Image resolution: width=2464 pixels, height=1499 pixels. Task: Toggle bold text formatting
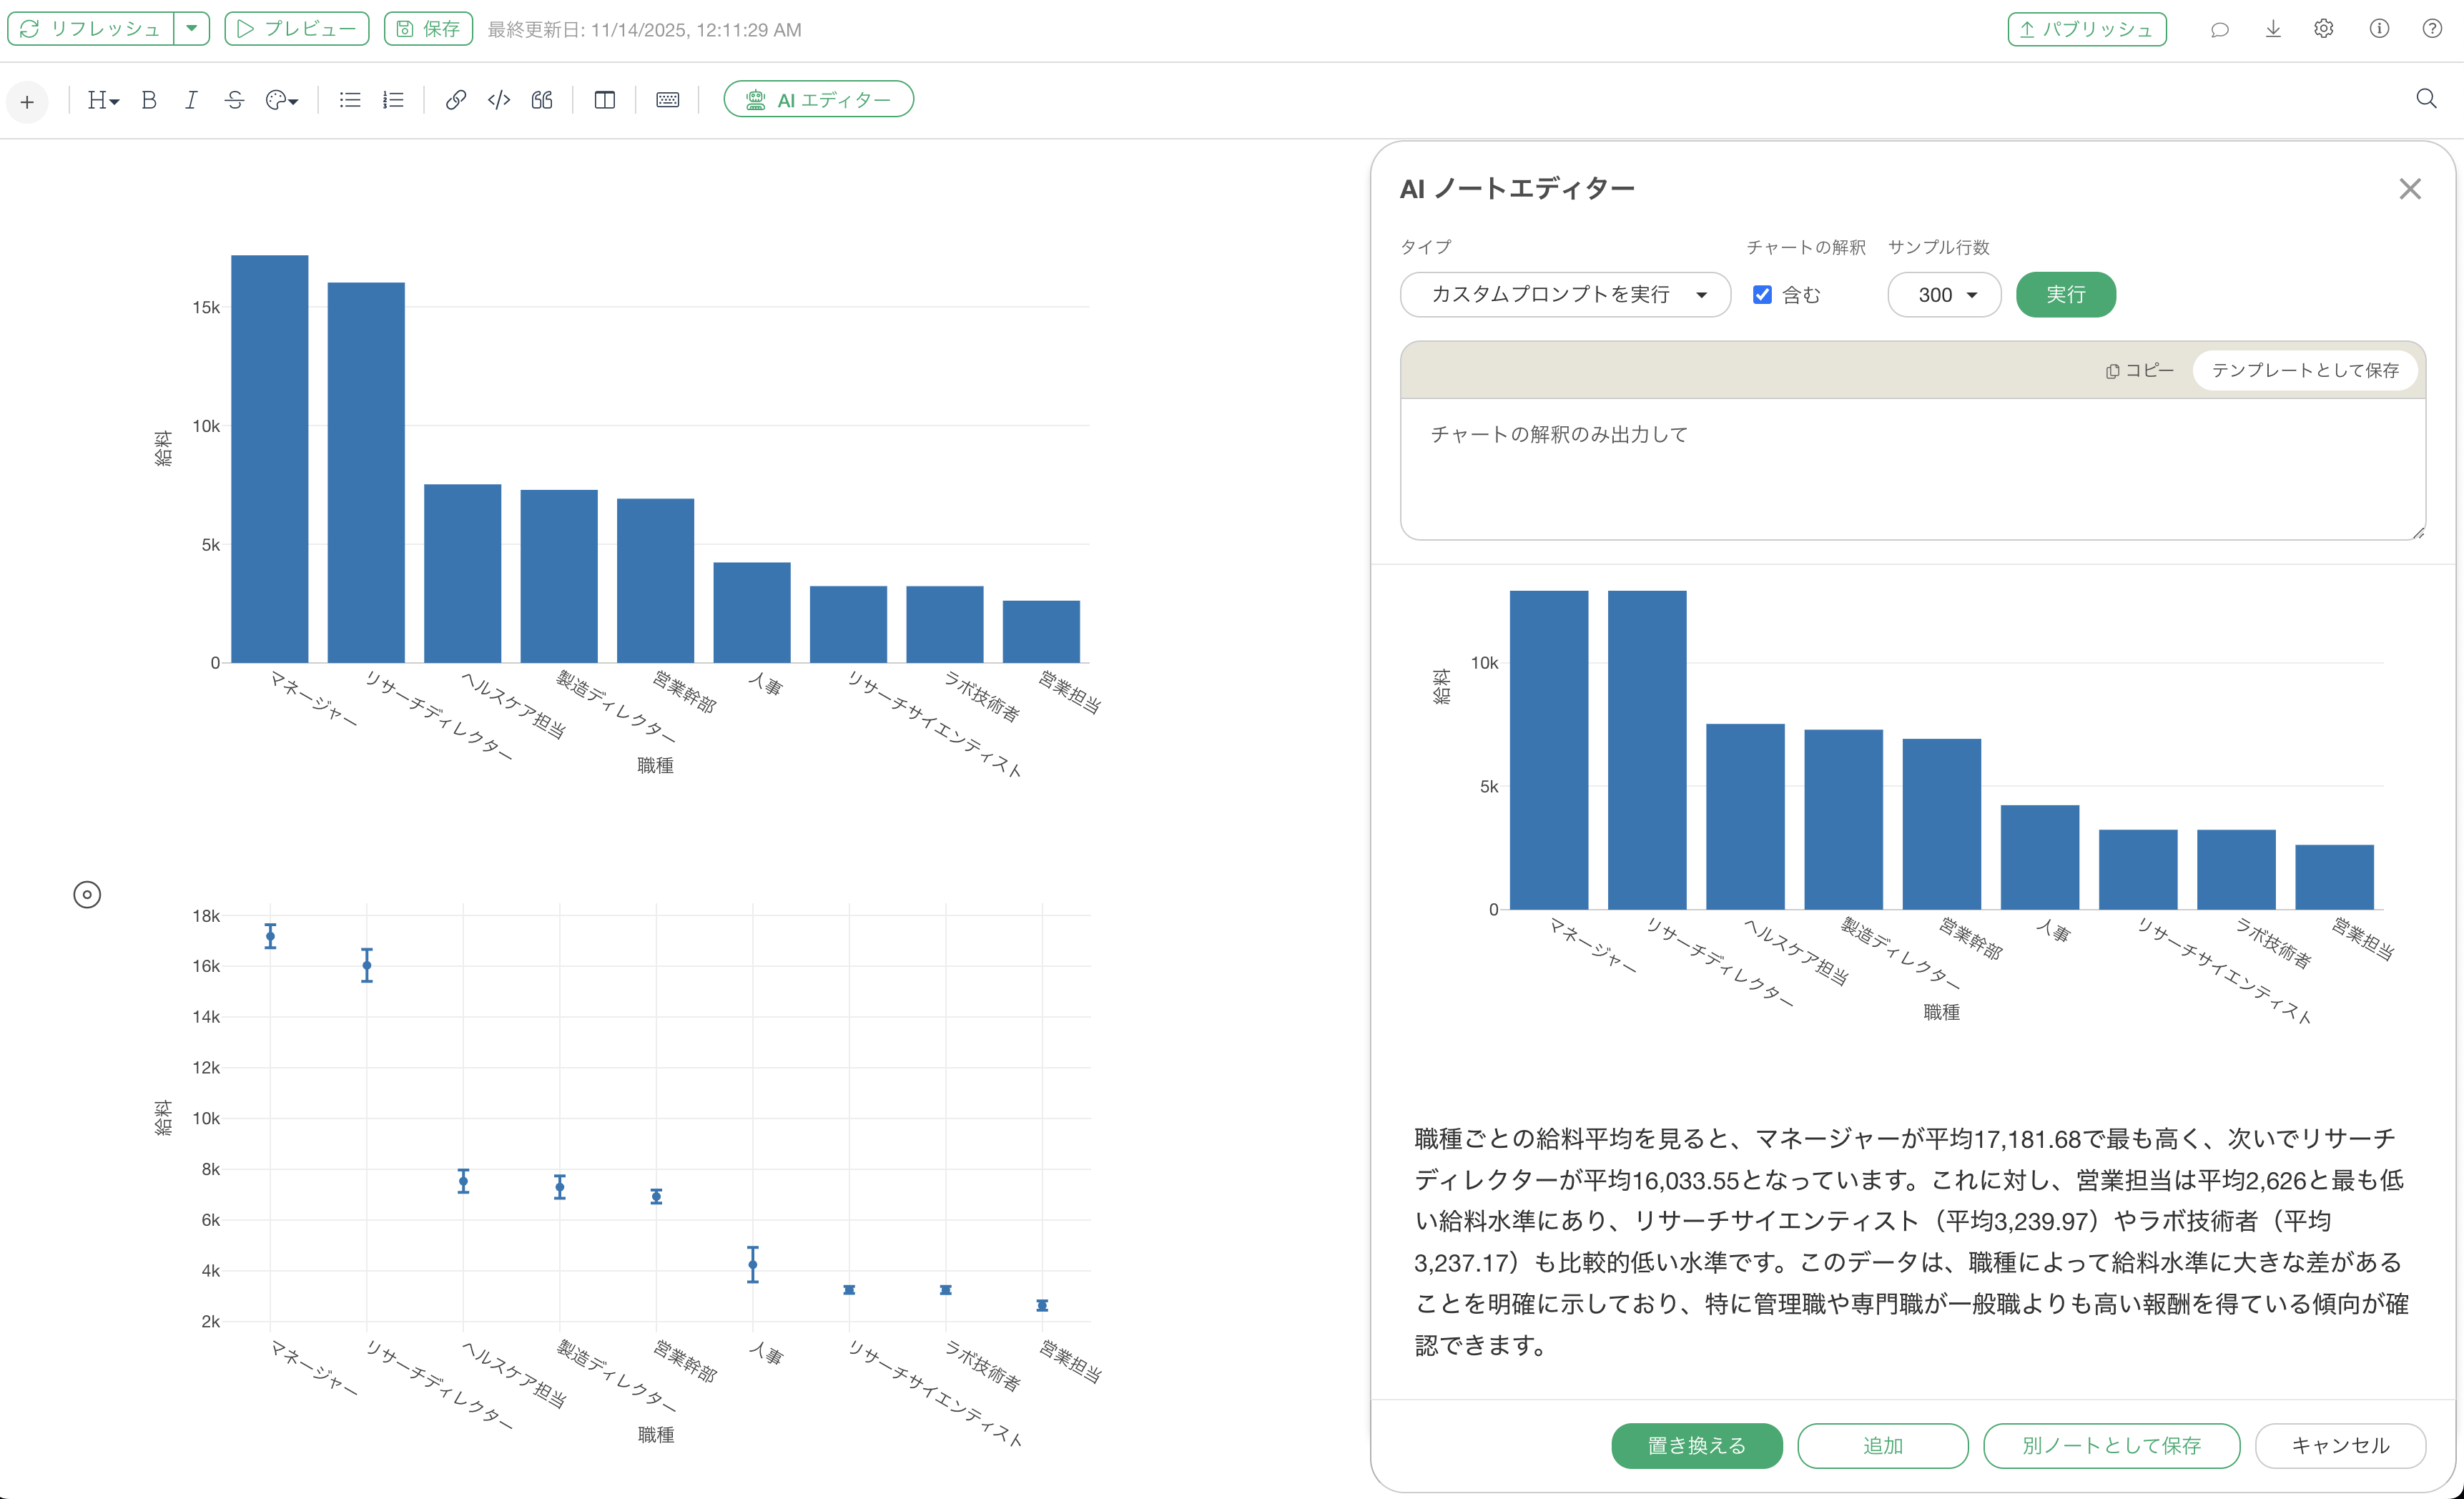(x=149, y=100)
